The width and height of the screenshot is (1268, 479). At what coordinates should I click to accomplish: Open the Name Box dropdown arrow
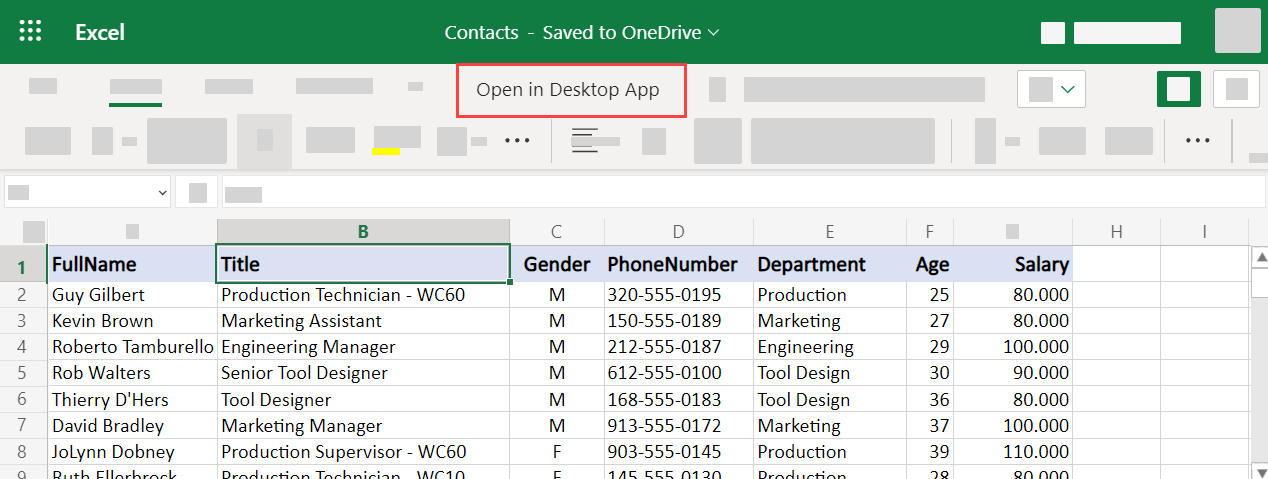162,192
